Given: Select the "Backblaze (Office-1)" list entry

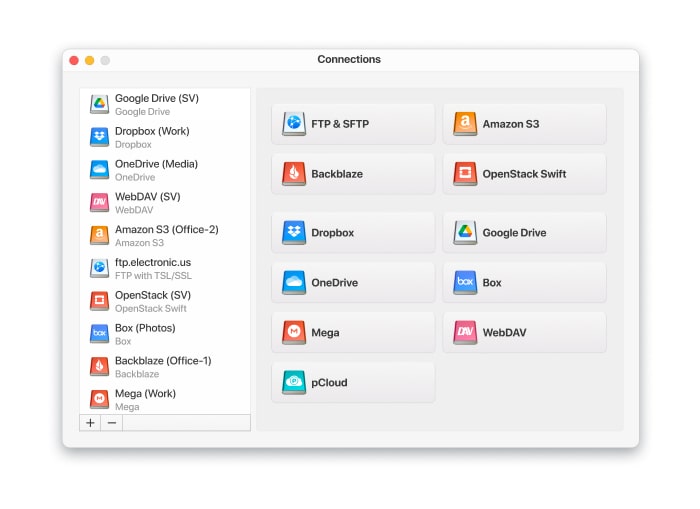Looking at the screenshot, I should [165, 367].
